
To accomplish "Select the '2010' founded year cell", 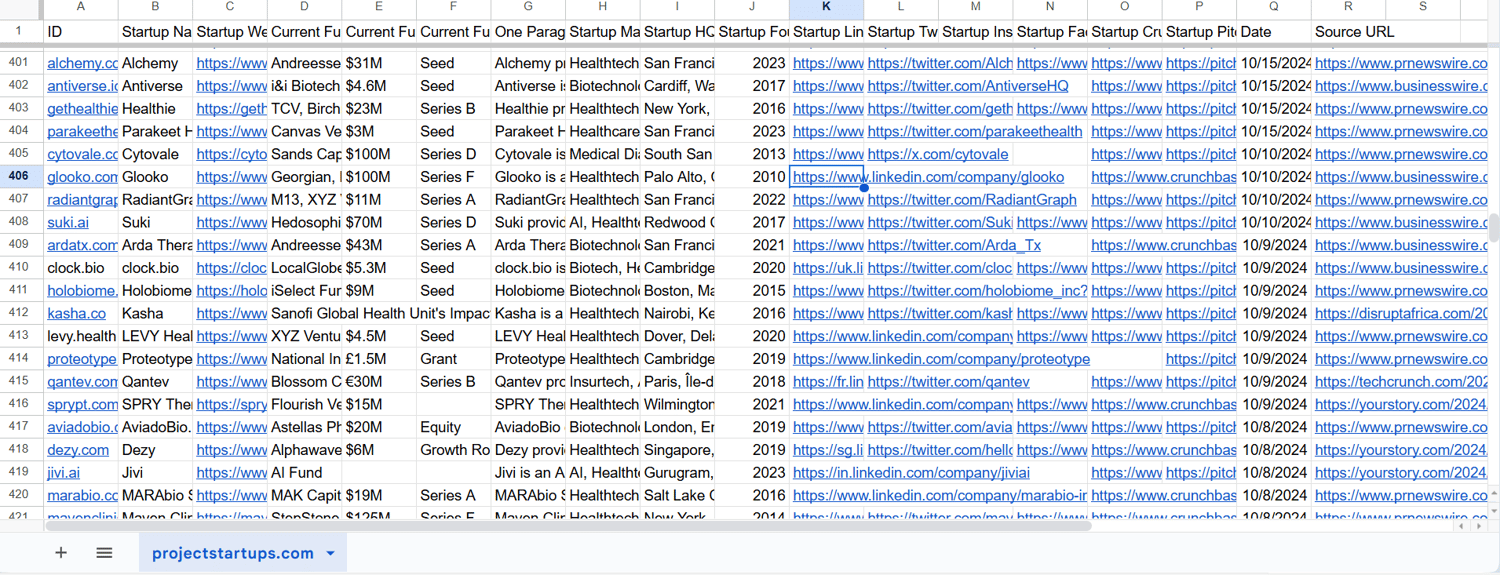I will (x=752, y=177).
